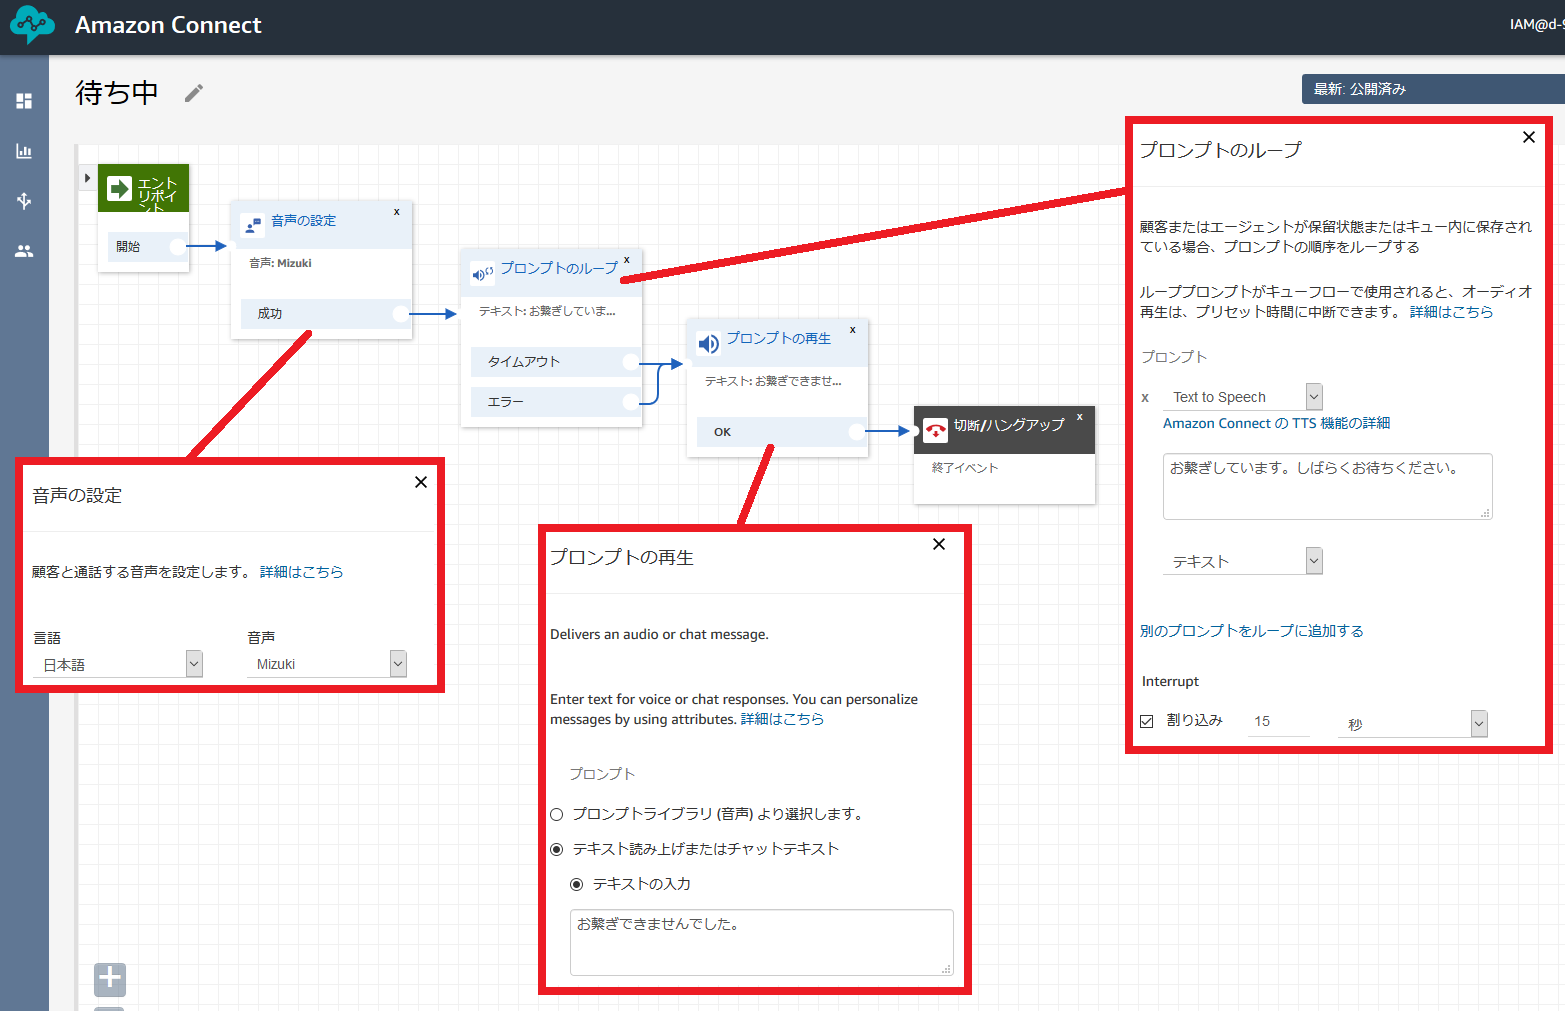Expand the side panel arrow toggle
The height and width of the screenshot is (1011, 1565).
click(x=87, y=178)
